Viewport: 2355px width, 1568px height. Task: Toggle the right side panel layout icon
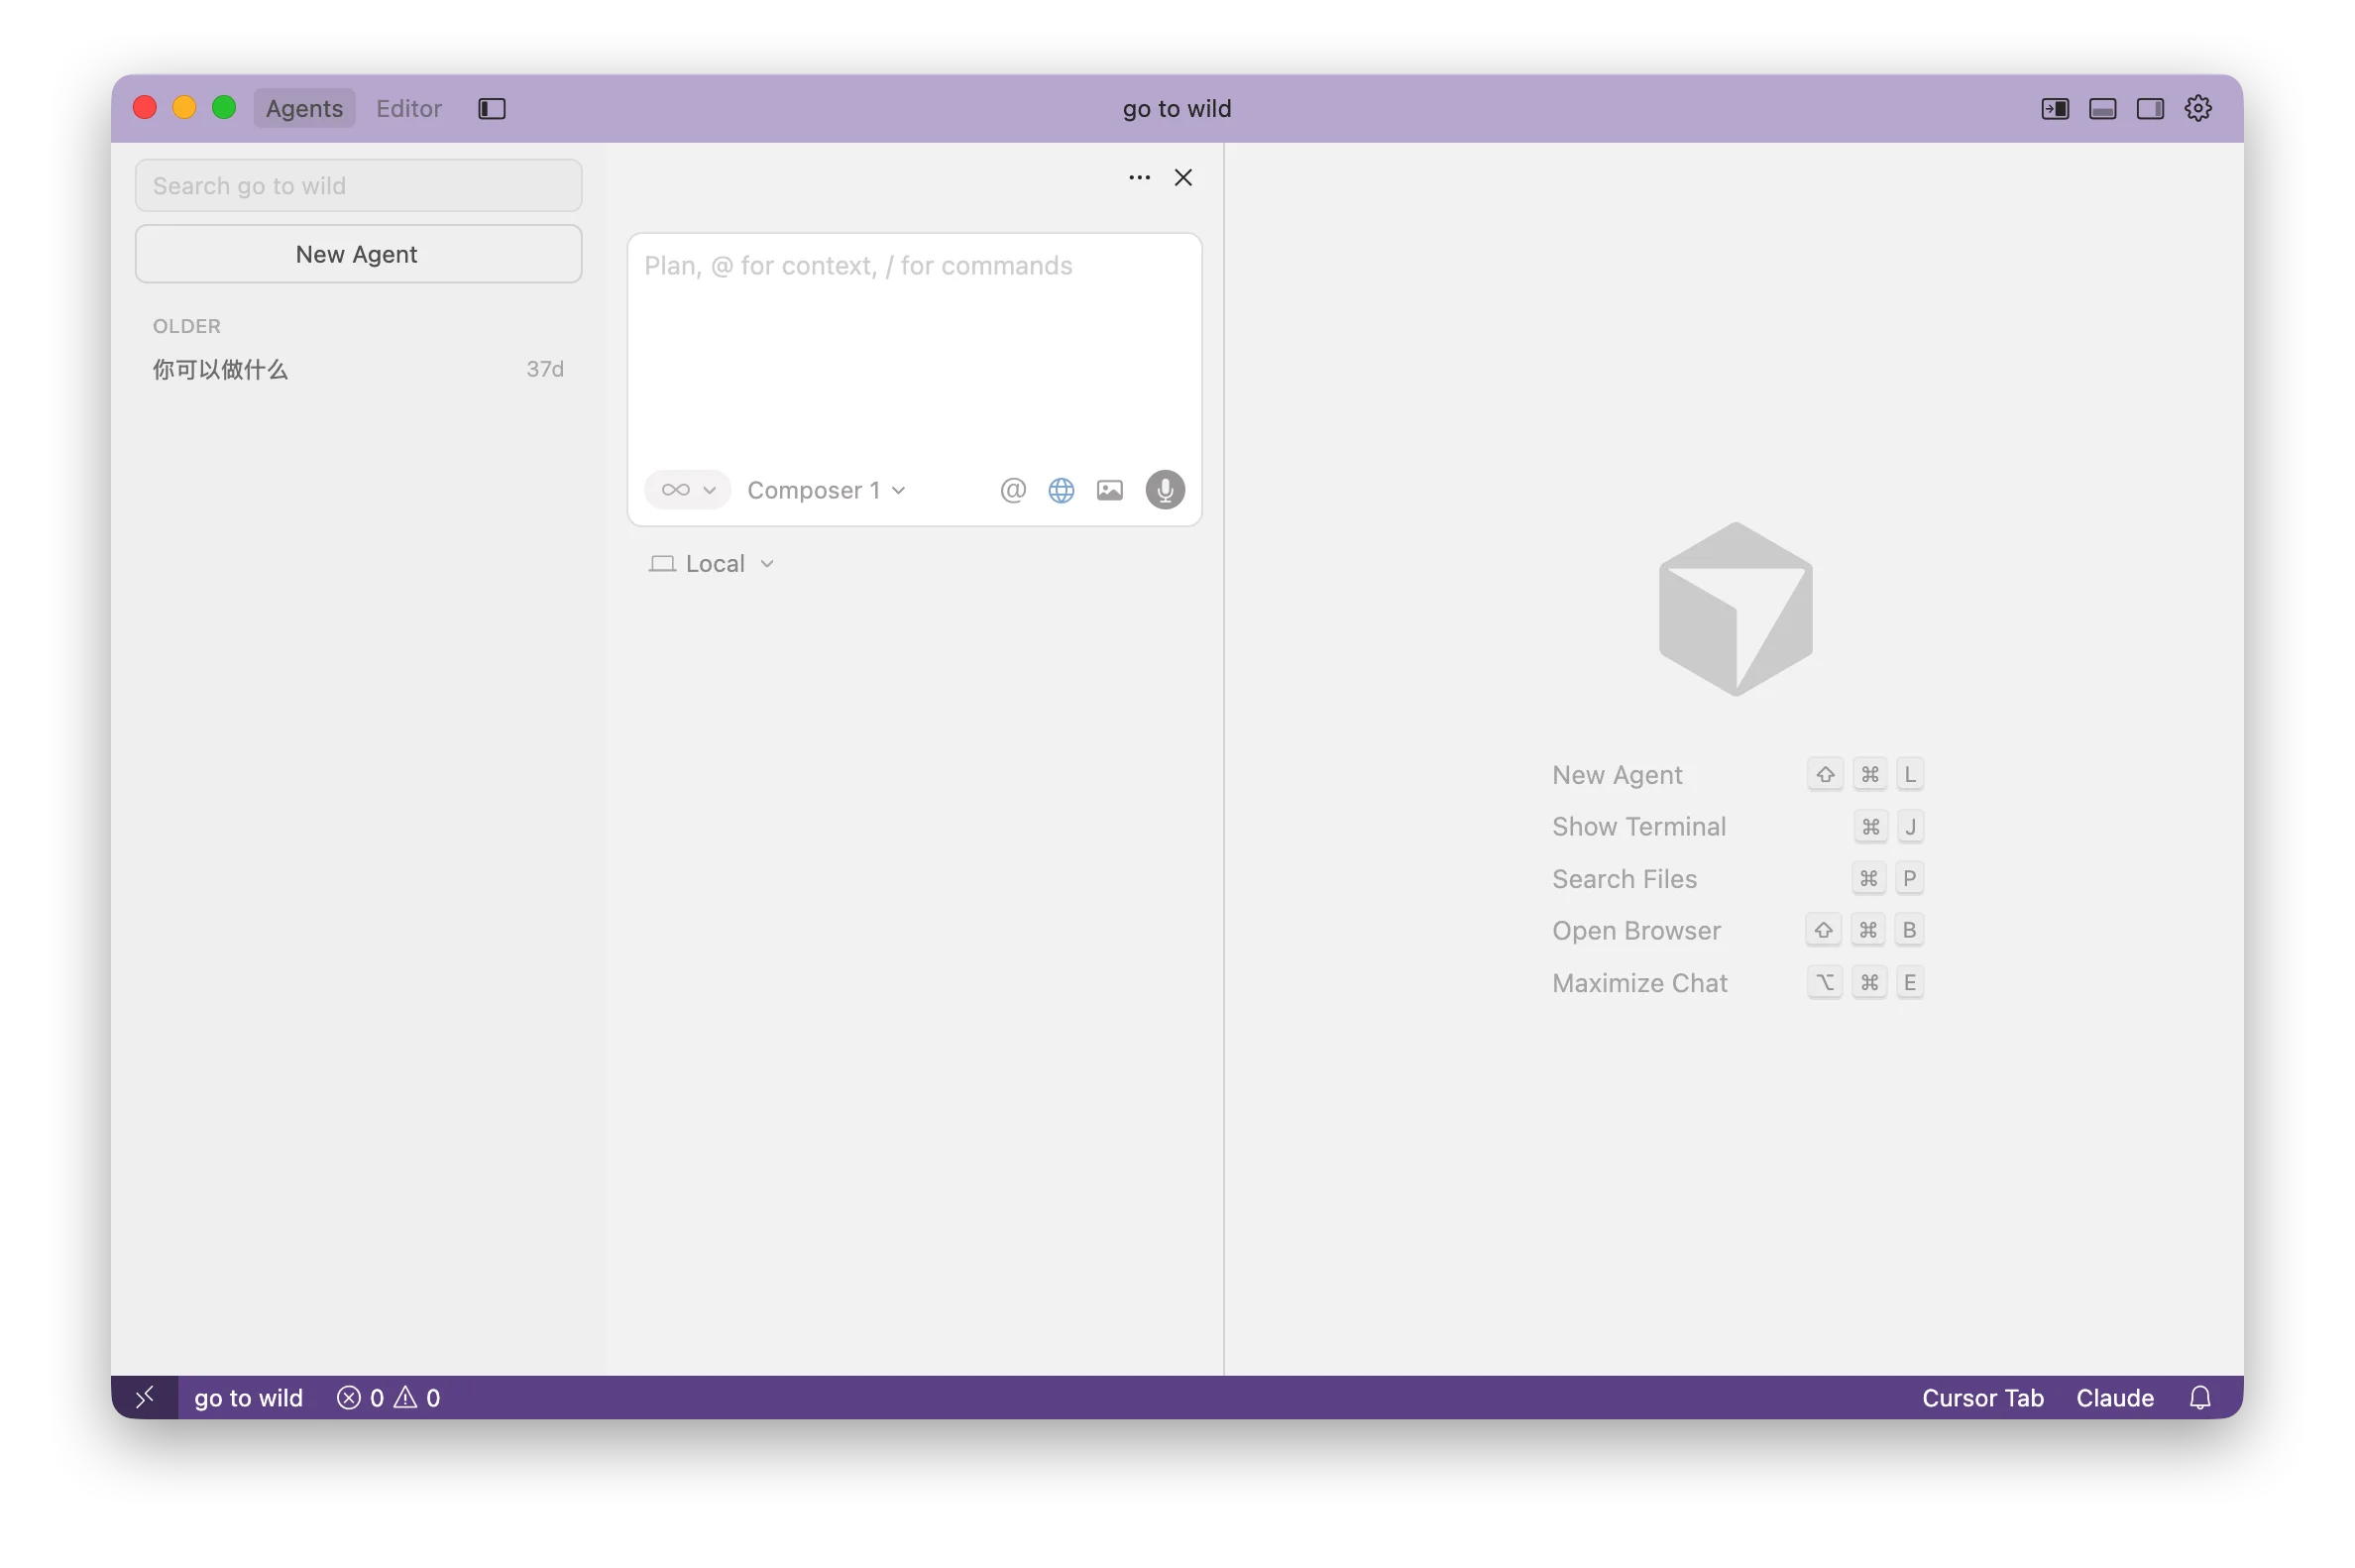pyautogui.click(x=2150, y=108)
